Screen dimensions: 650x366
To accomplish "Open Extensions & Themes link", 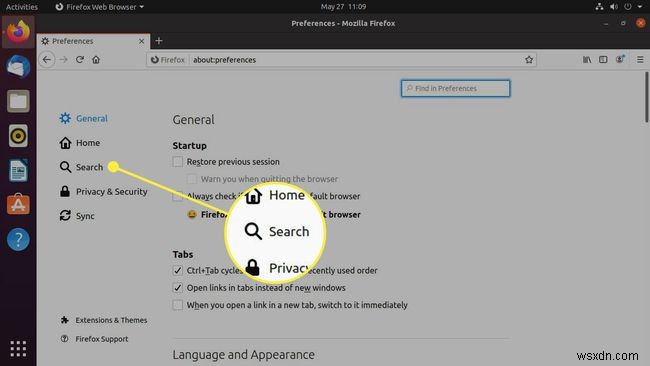I will [x=104, y=320].
